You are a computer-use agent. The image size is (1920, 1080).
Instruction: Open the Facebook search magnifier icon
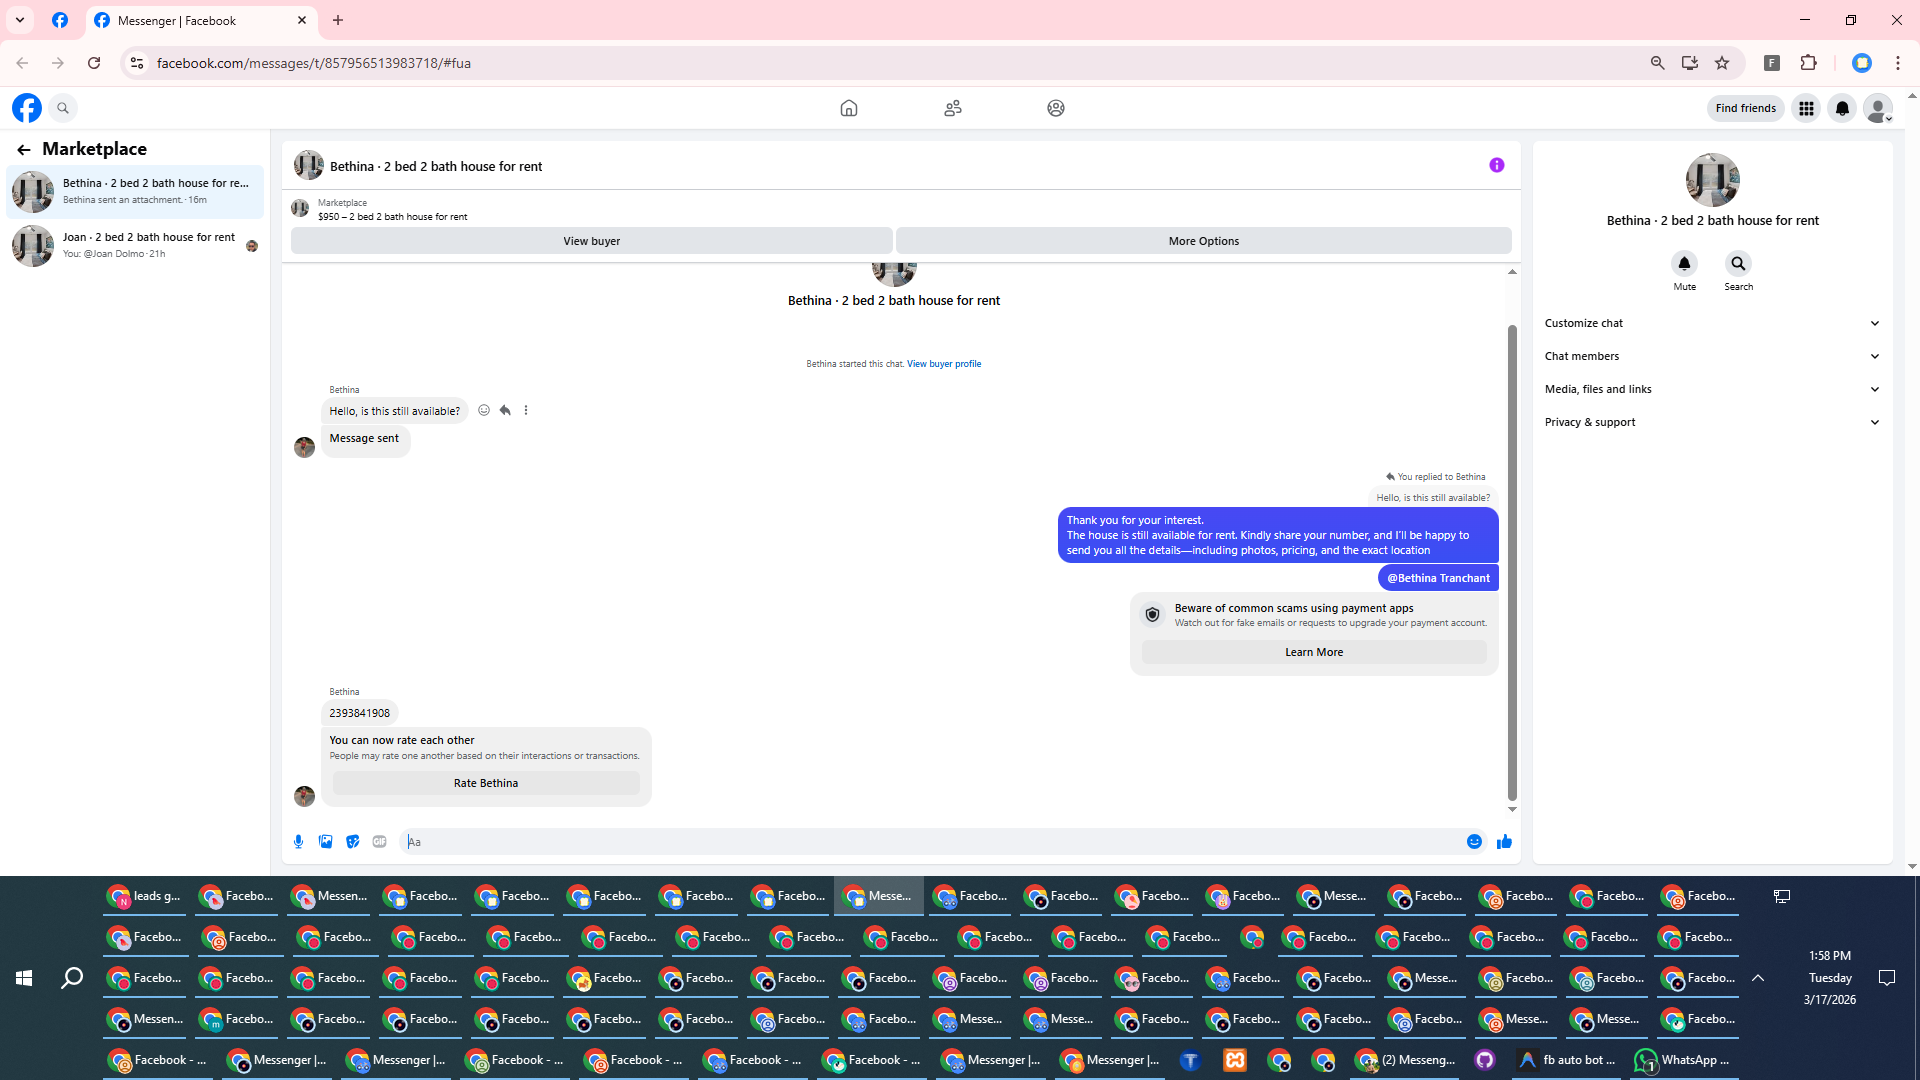(63, 108)
